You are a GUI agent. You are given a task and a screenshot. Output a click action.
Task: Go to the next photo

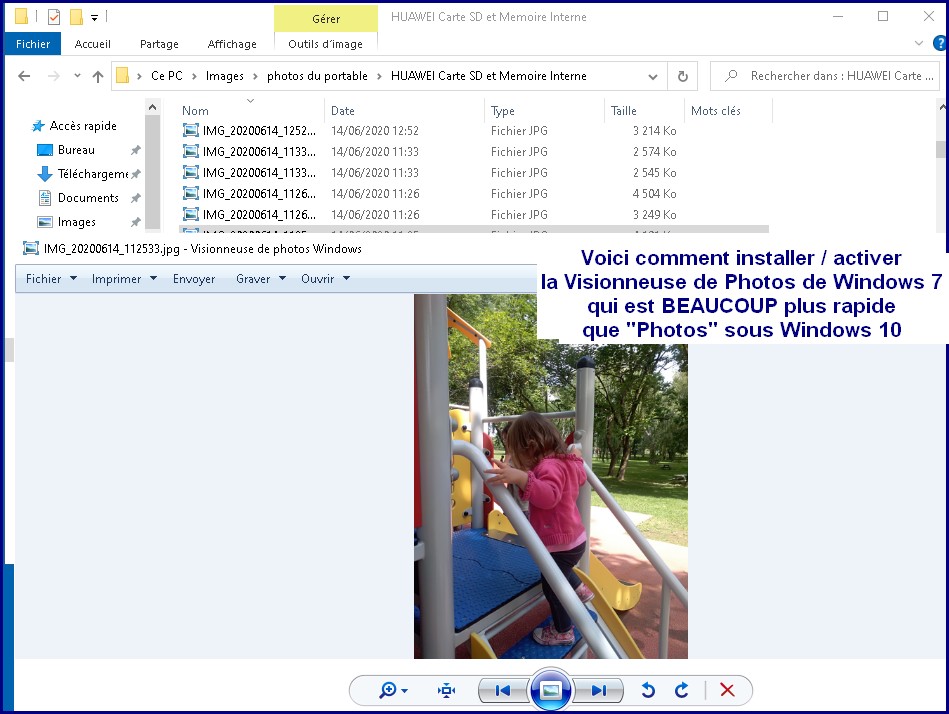[600, 690]
